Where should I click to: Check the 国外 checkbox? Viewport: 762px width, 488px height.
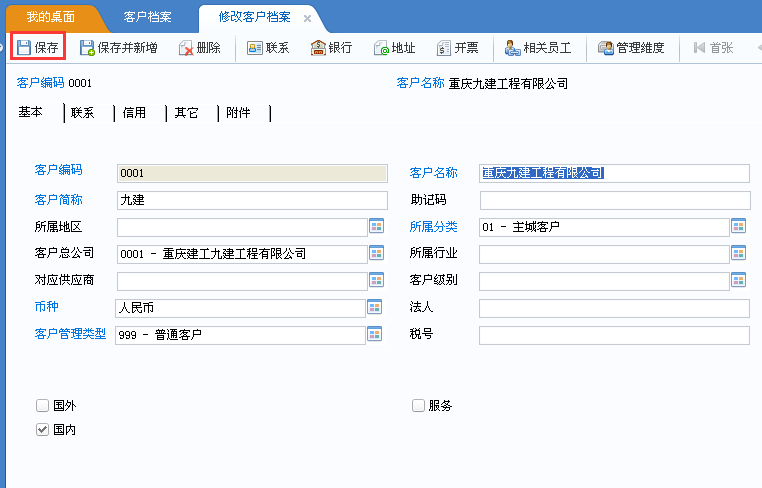42,405
